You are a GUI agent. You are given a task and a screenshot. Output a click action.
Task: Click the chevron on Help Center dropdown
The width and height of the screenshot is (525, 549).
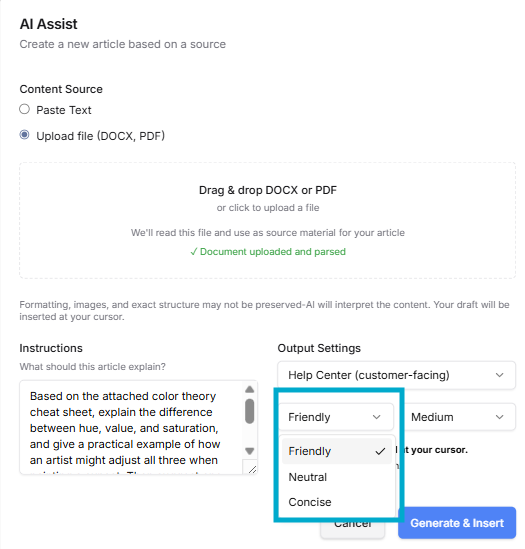pos(499,375)
